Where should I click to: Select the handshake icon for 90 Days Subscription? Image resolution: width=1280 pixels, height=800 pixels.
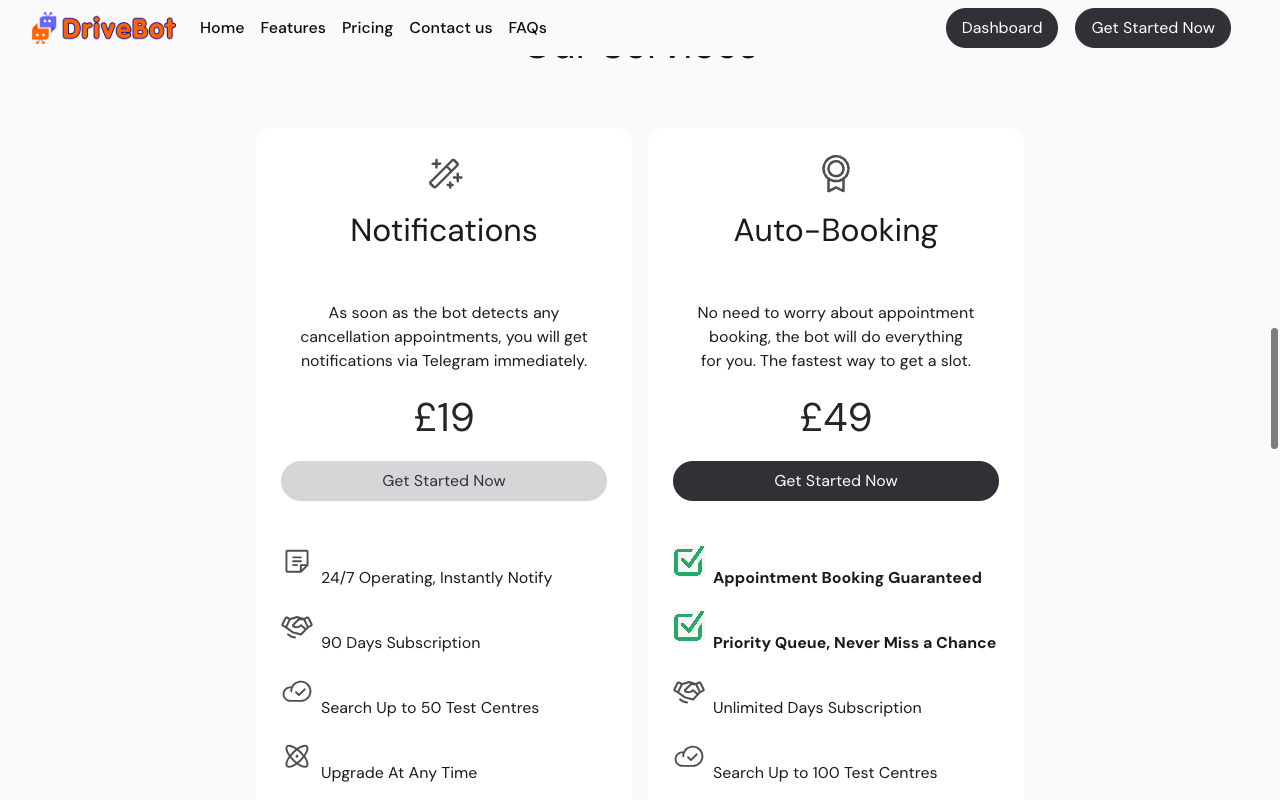coord(296,626)
